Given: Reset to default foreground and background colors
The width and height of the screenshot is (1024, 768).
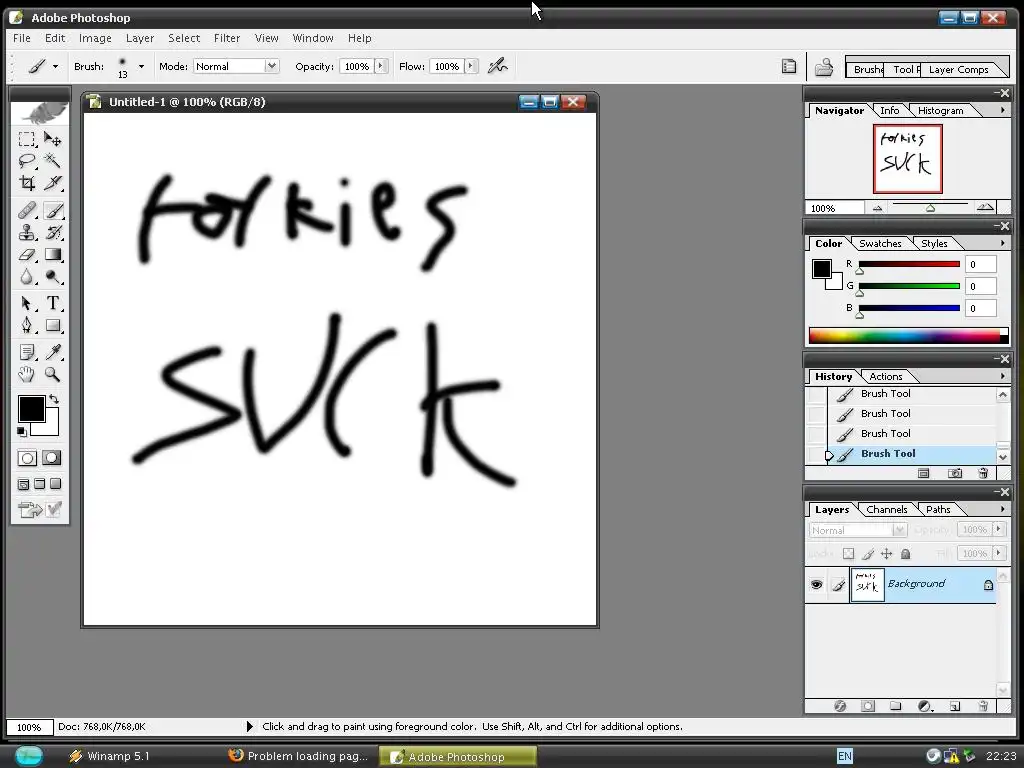Looking at the screenshot, I should [22, 431].
